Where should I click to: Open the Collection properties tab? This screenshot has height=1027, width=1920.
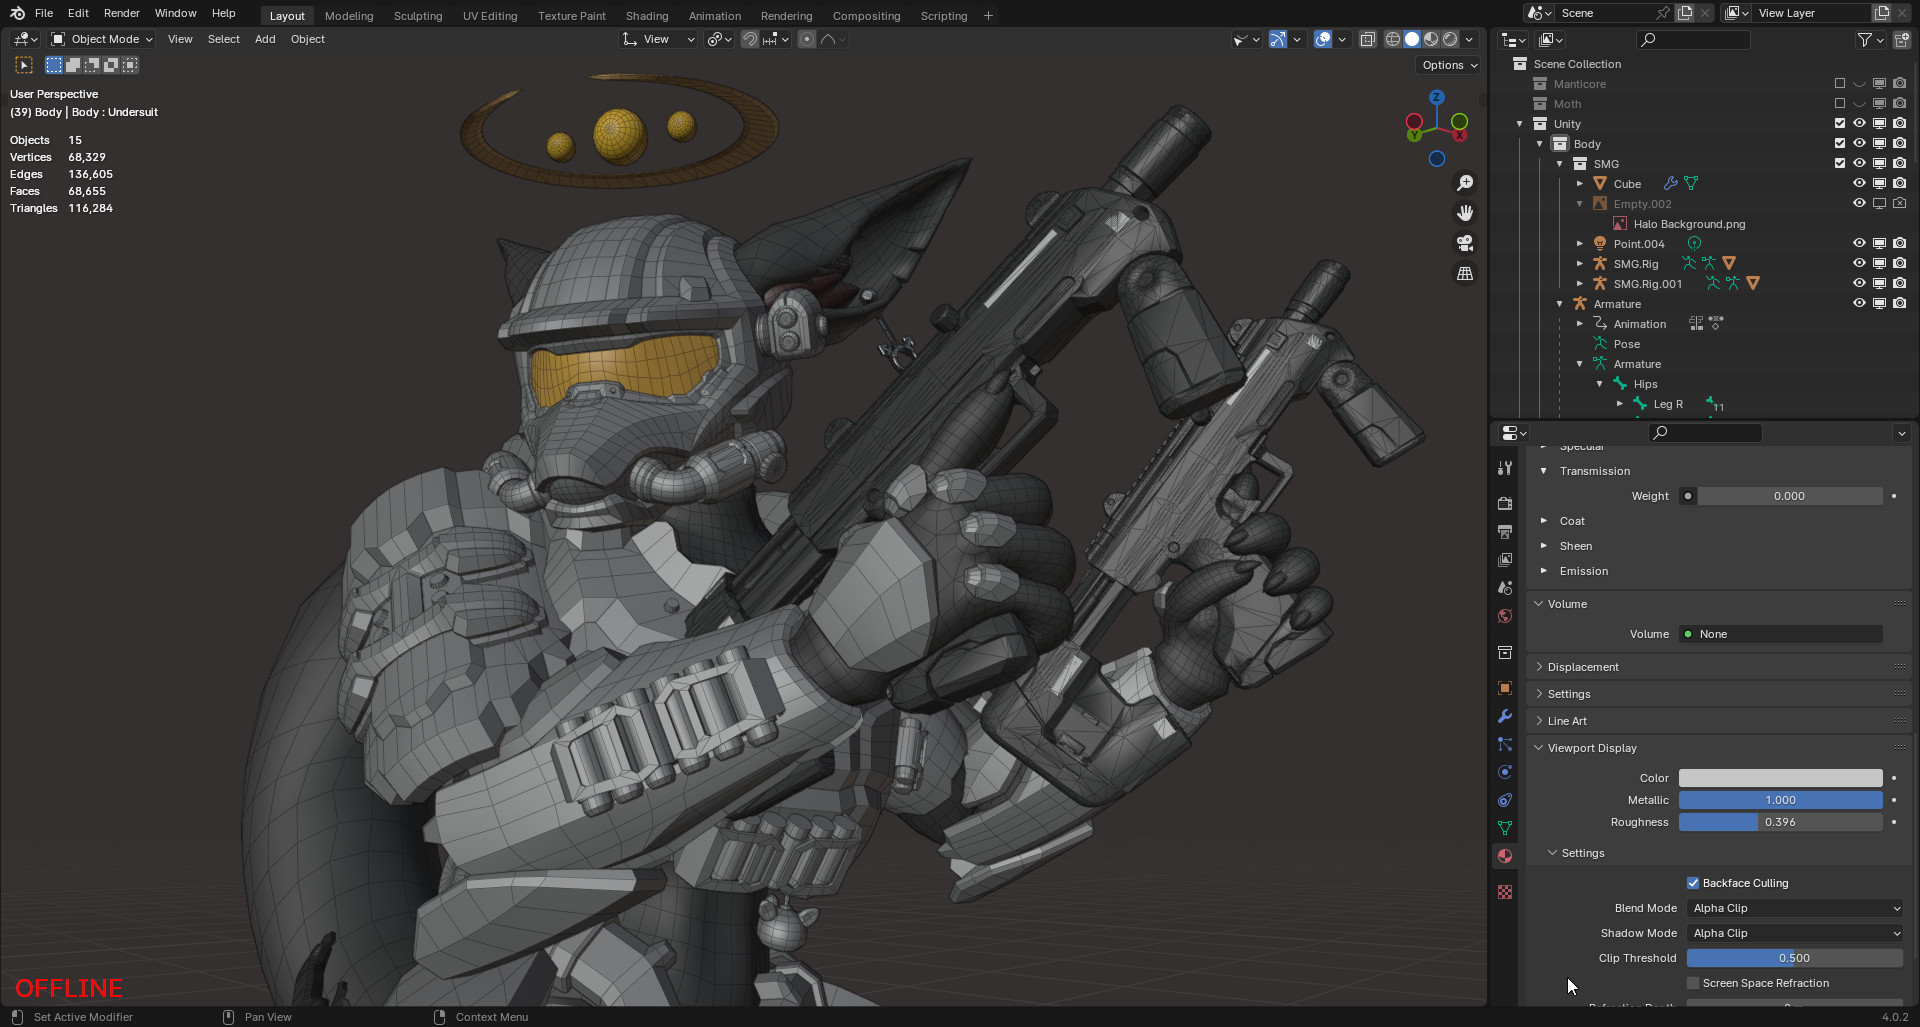(x=1505, y=652)
